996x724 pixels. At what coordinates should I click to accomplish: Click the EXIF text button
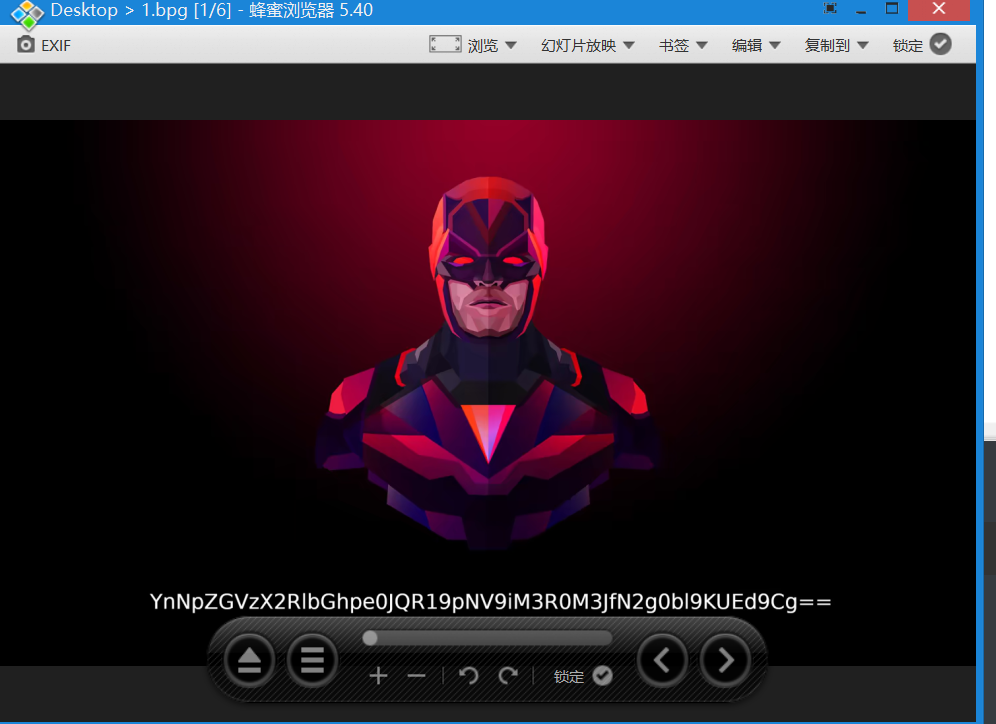56,45
